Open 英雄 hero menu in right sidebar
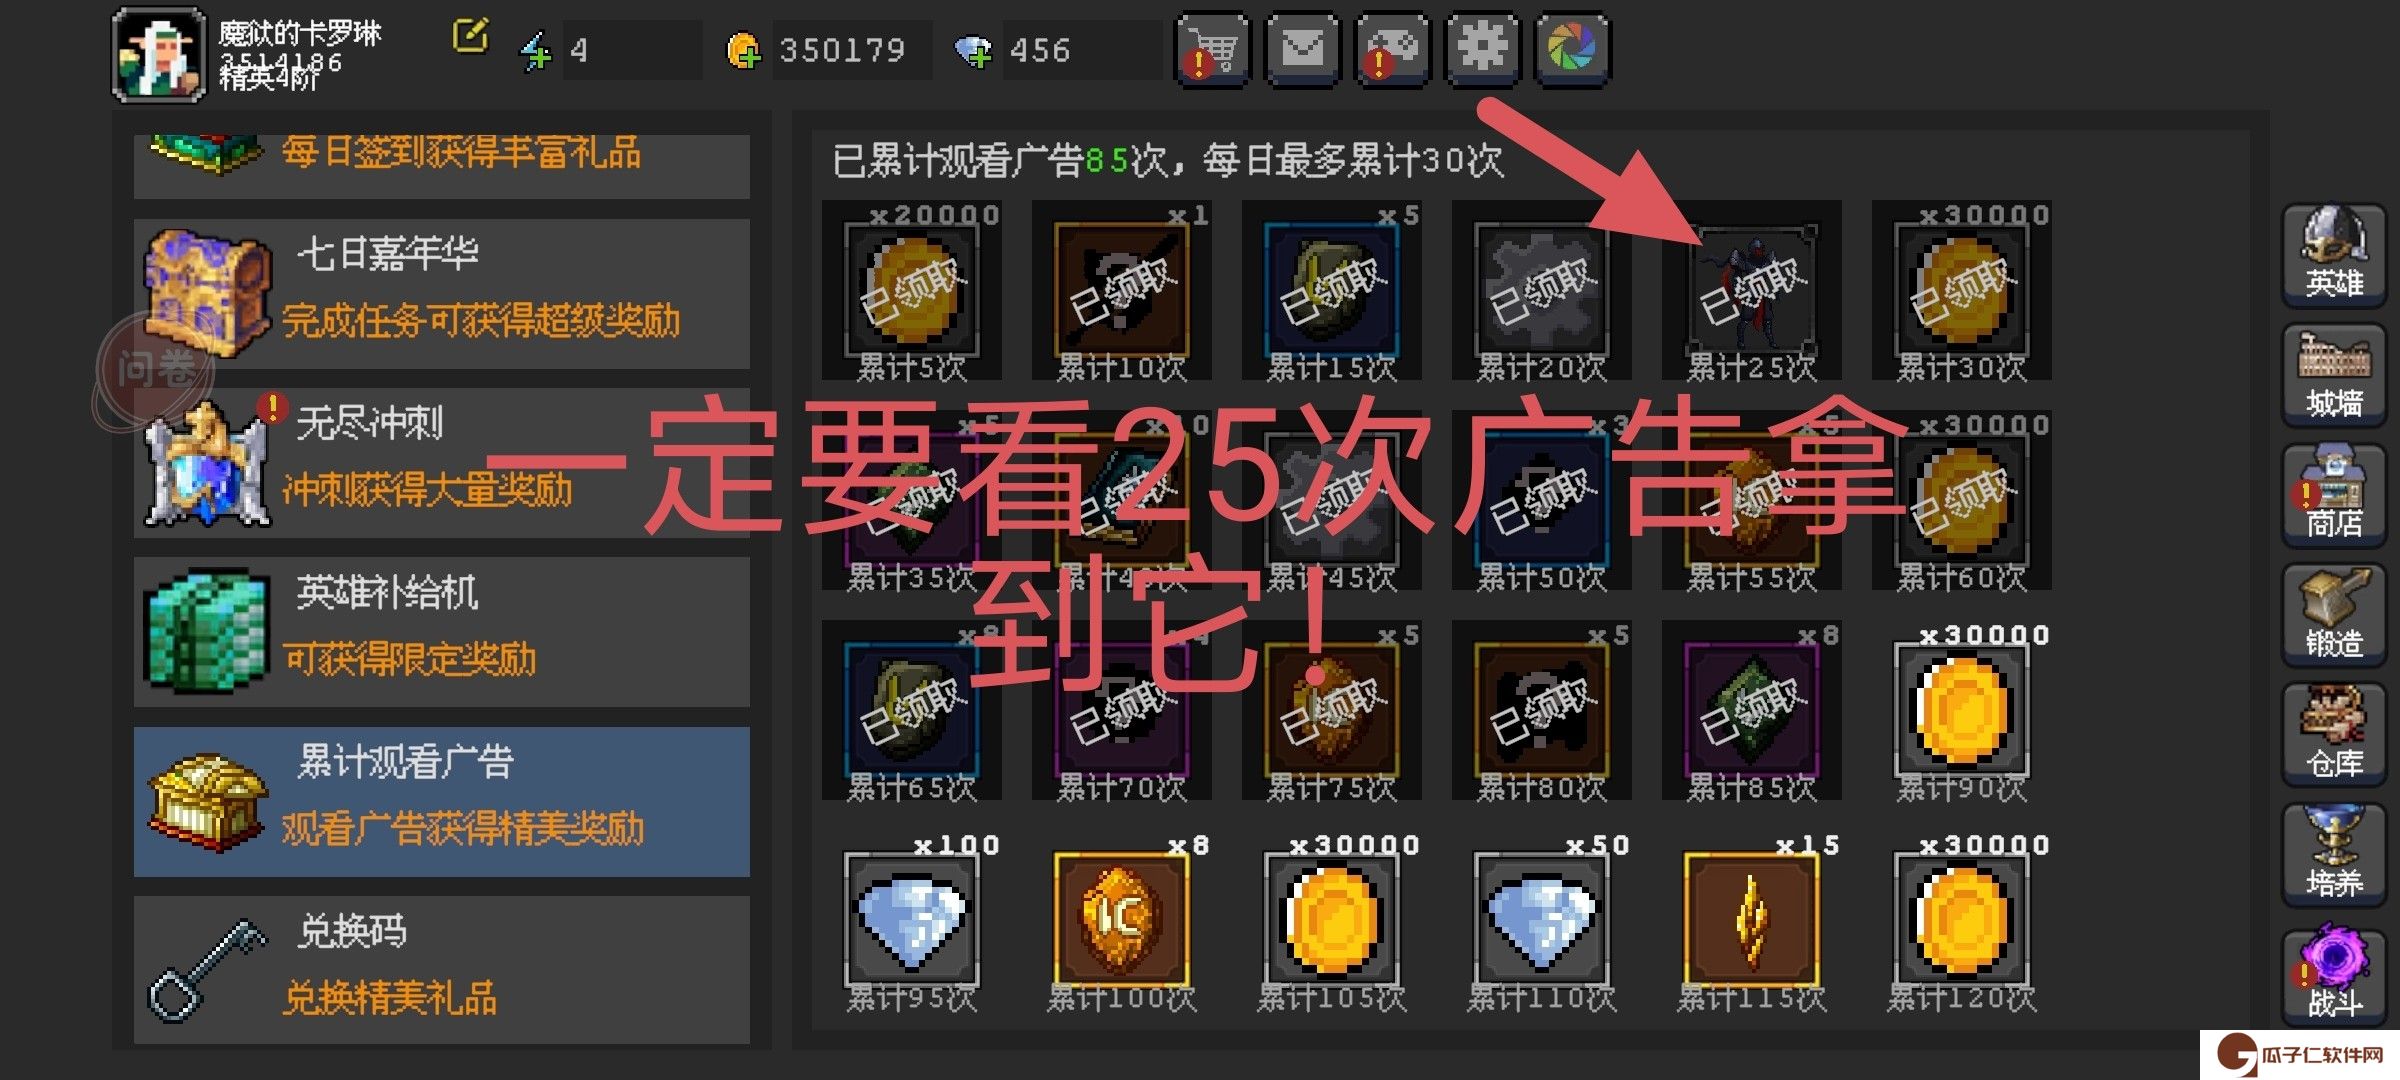2400x1080 pixels. pos(2334,254)
